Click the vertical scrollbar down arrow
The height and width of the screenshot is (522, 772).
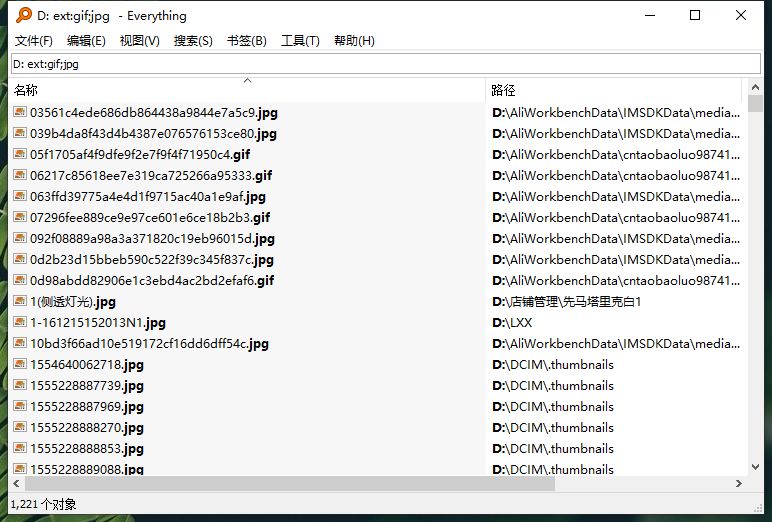click(x=755, y=467)
